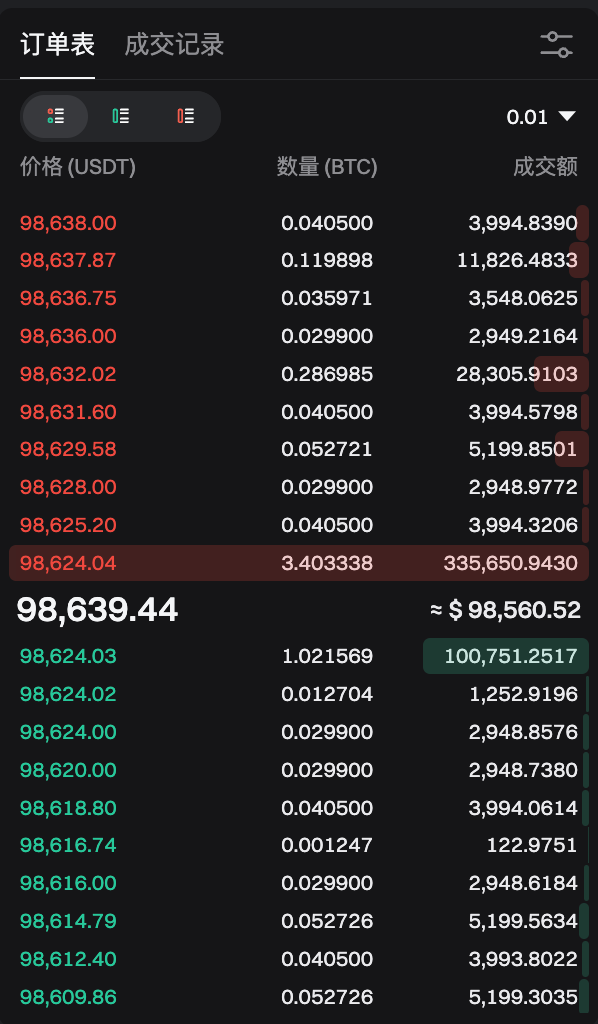Image resolution: width=598 pixels, height=1024 pixels.
Task: Pick bid price 98,614.79
Action: coord(68,921)
